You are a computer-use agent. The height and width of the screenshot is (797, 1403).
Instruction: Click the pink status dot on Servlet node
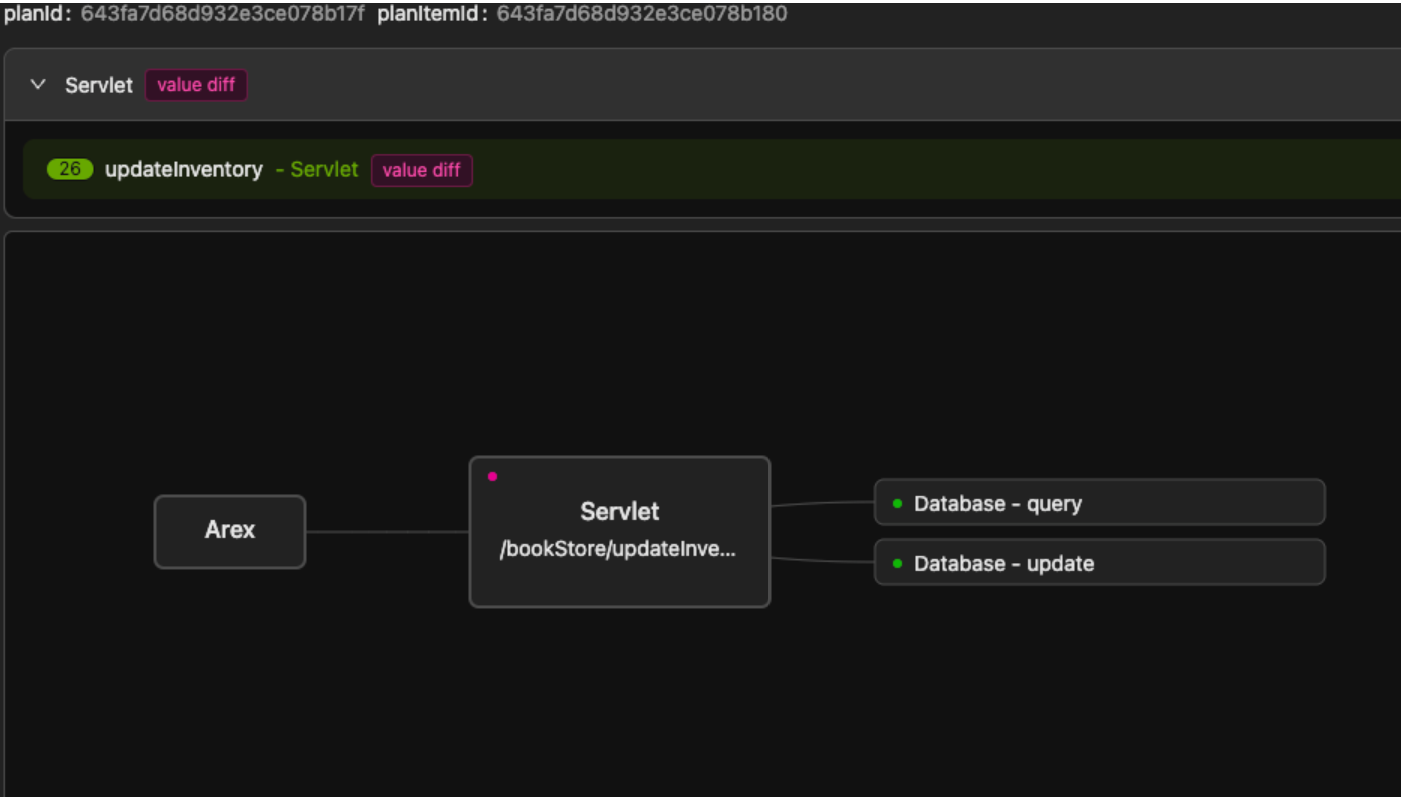point(492,476)
